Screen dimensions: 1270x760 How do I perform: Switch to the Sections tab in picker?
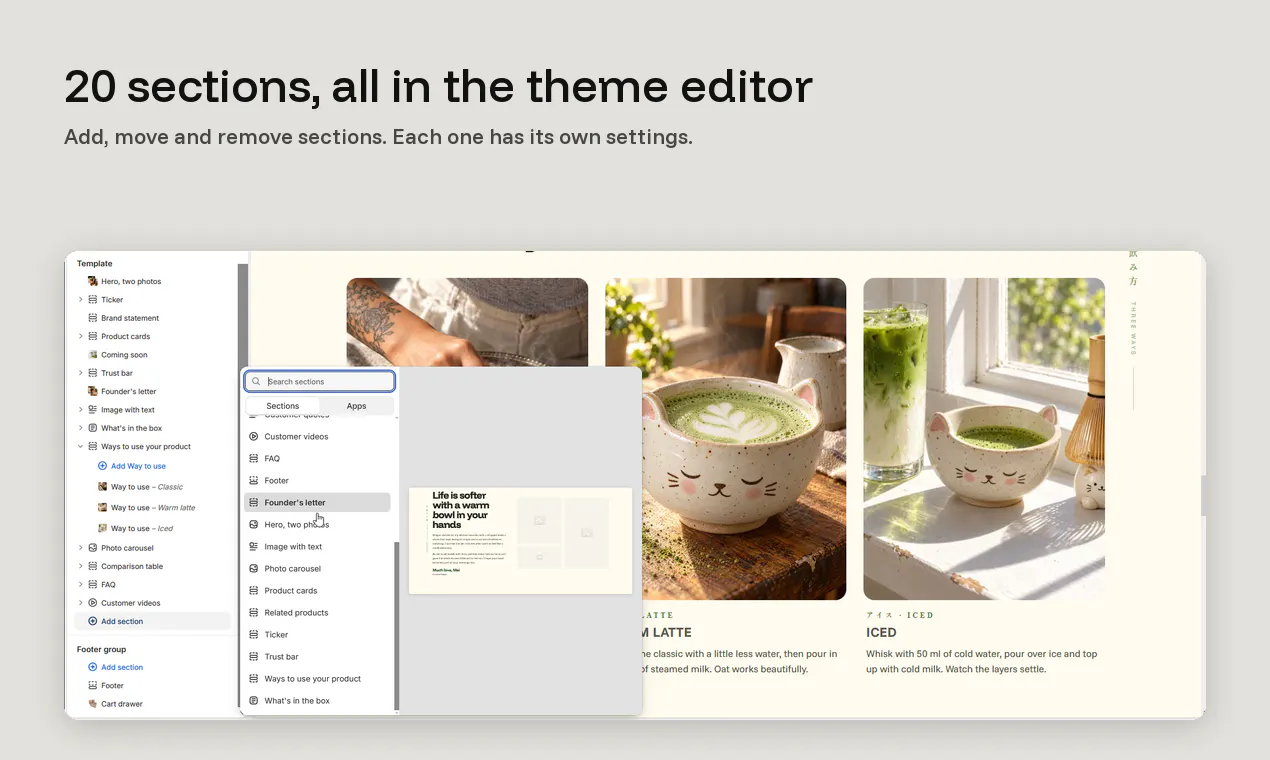point(283,406)
